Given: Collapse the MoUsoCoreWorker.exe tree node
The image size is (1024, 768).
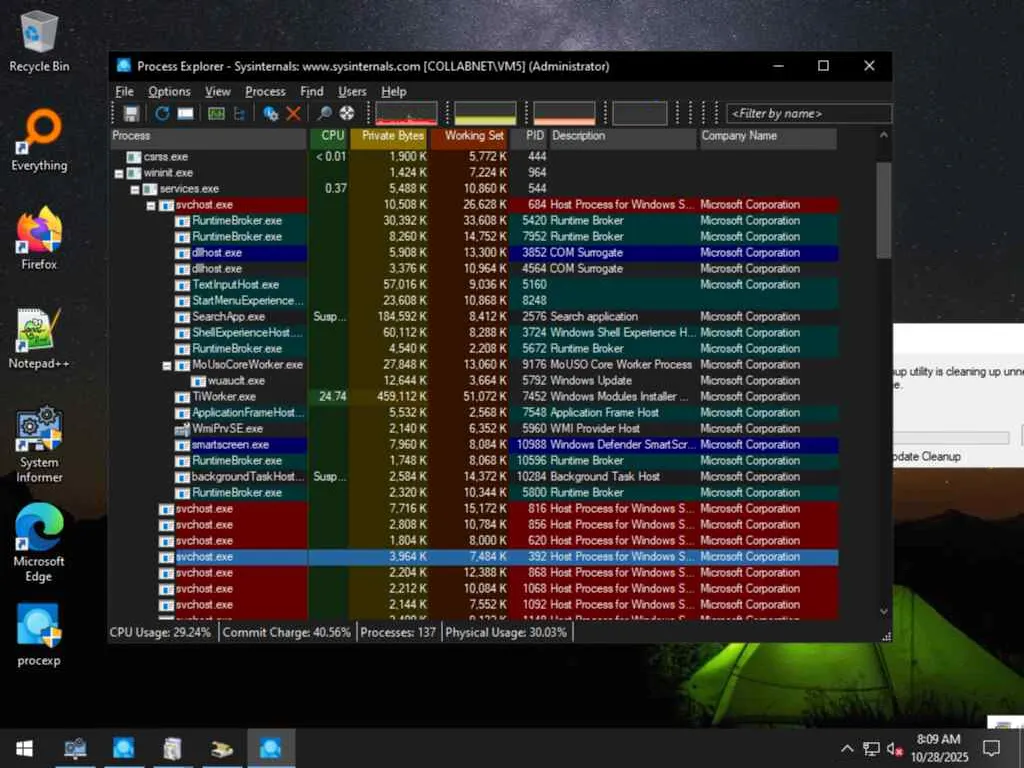Looking at the screenshot, I should [x=167, y=366].
